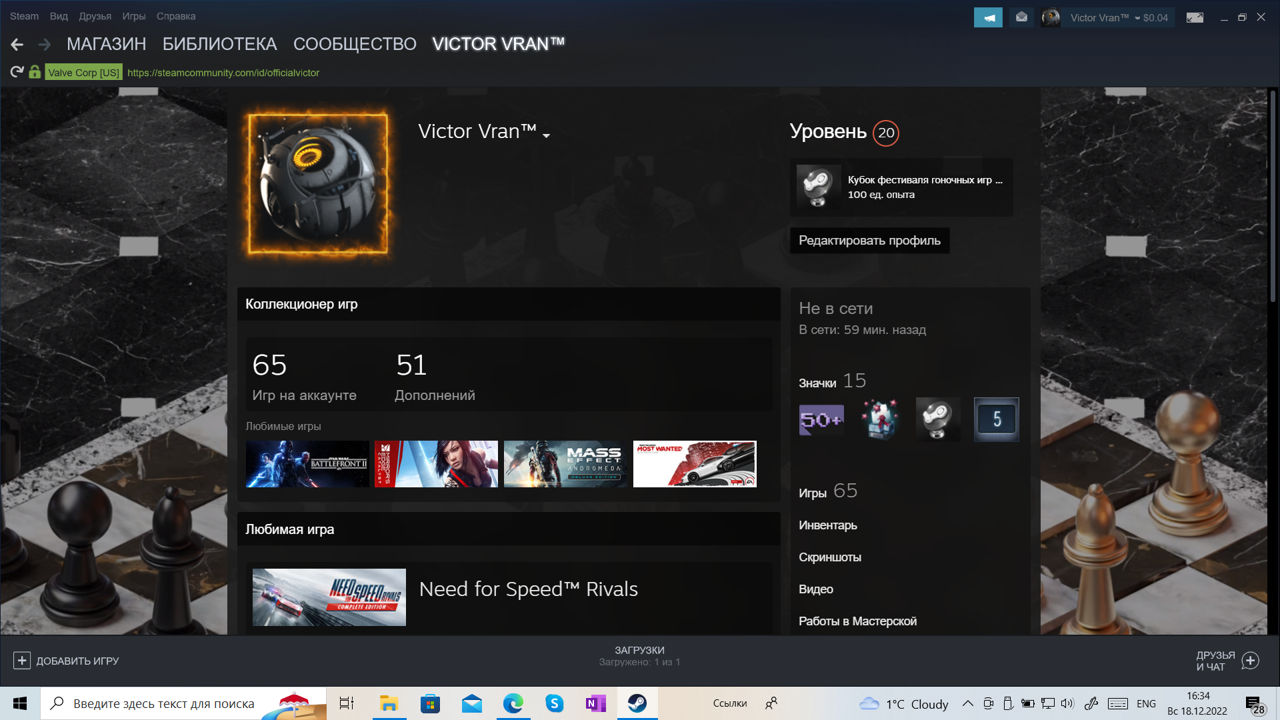1280x720 pixels.
Task: Open OneNote from the taskbar
Action: click(595, 703)
